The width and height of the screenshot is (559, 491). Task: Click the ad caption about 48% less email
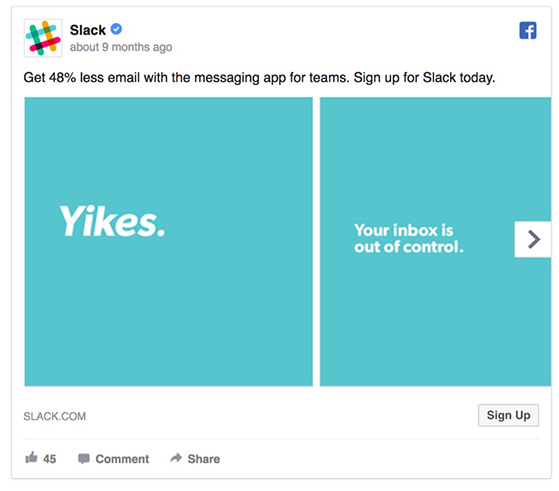(x=260, y=77)
